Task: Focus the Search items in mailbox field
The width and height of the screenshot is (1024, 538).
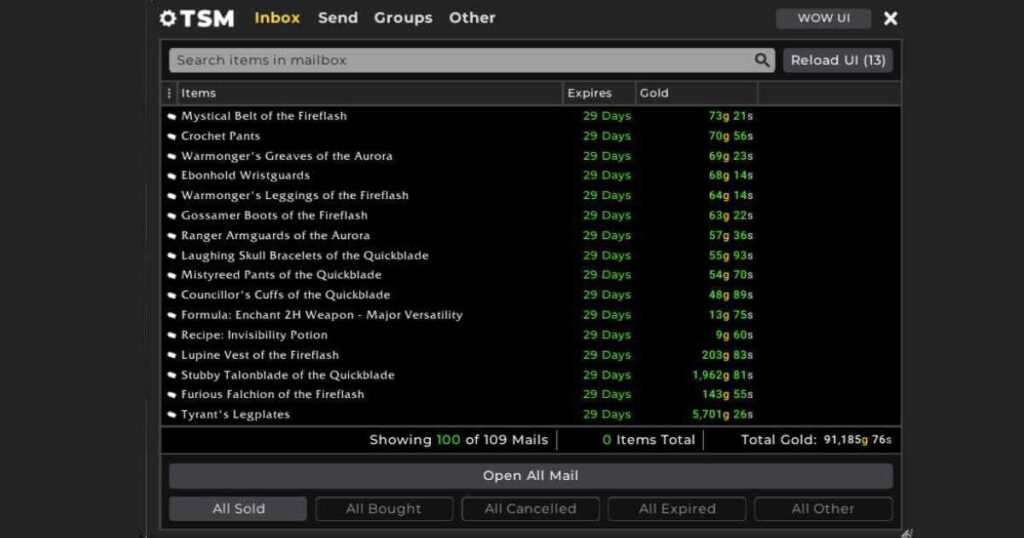Action: pyautogui.click(x=460, y=60)
